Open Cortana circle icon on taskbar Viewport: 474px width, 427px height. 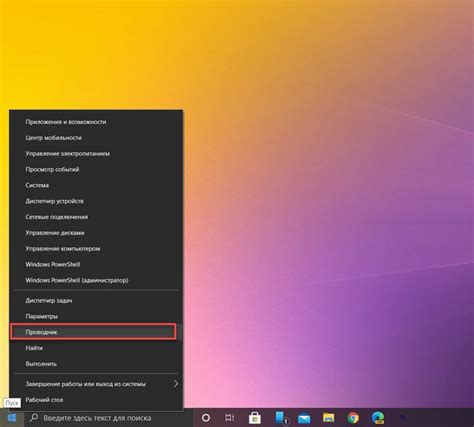(206, 418)
